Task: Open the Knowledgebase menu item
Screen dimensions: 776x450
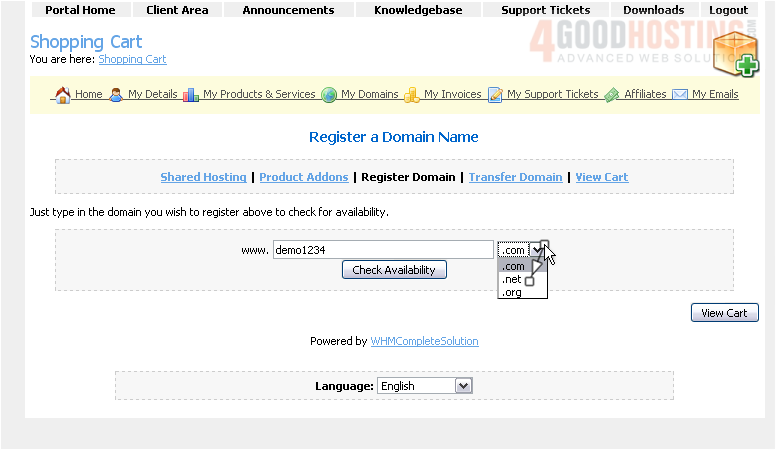Action: coord(418,10)
